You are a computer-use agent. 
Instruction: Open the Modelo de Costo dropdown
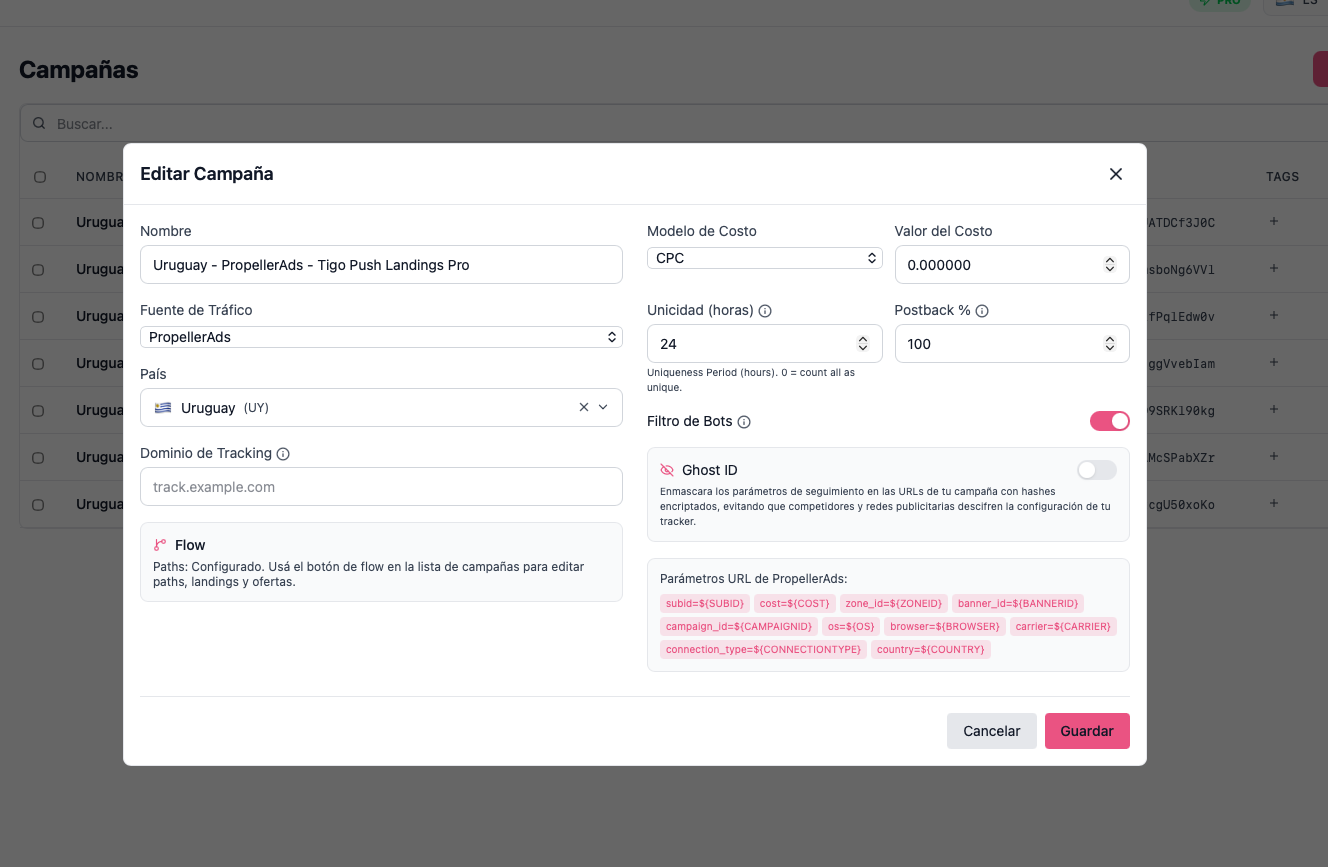coord(765,258)
